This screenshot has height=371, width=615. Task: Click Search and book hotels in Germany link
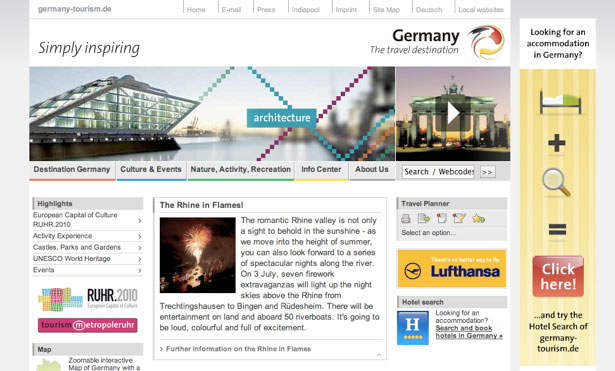469,332
